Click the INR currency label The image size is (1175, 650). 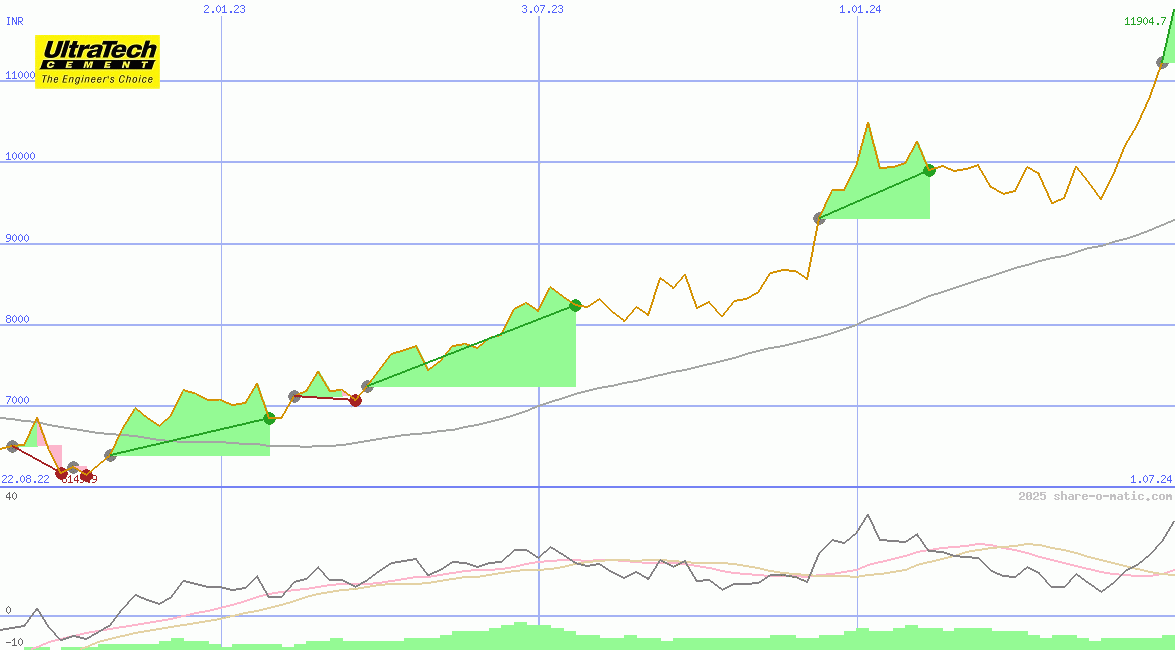(14, 21)
